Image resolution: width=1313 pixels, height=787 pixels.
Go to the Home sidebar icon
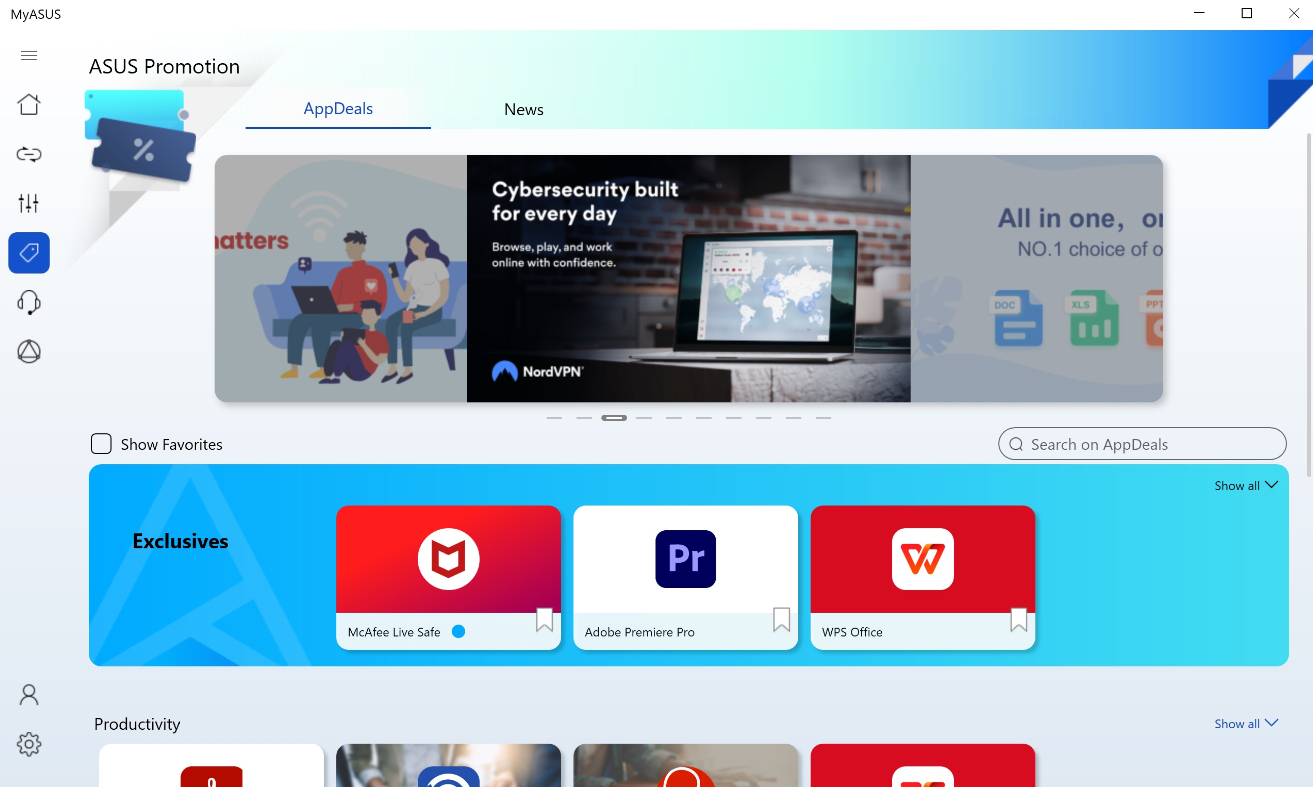29,104
